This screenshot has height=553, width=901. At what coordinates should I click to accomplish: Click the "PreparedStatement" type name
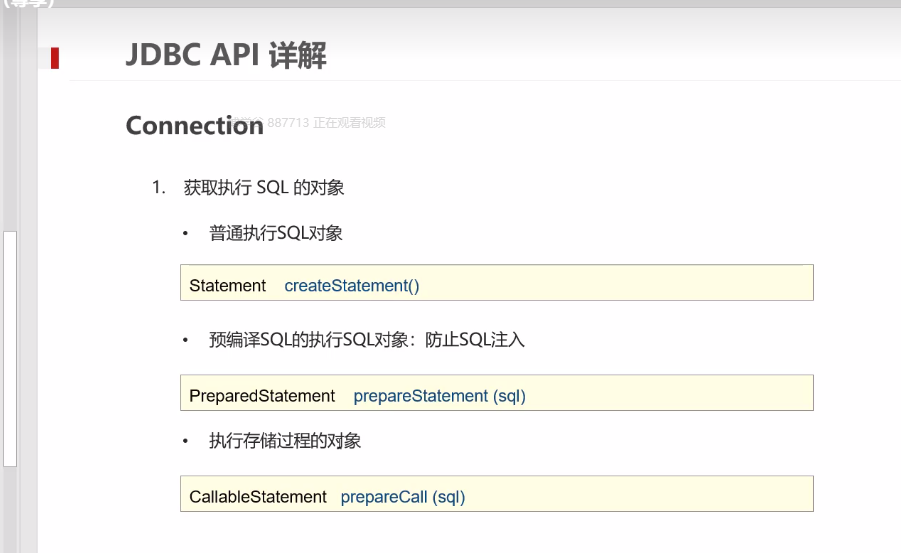click(x=262, y=396)
